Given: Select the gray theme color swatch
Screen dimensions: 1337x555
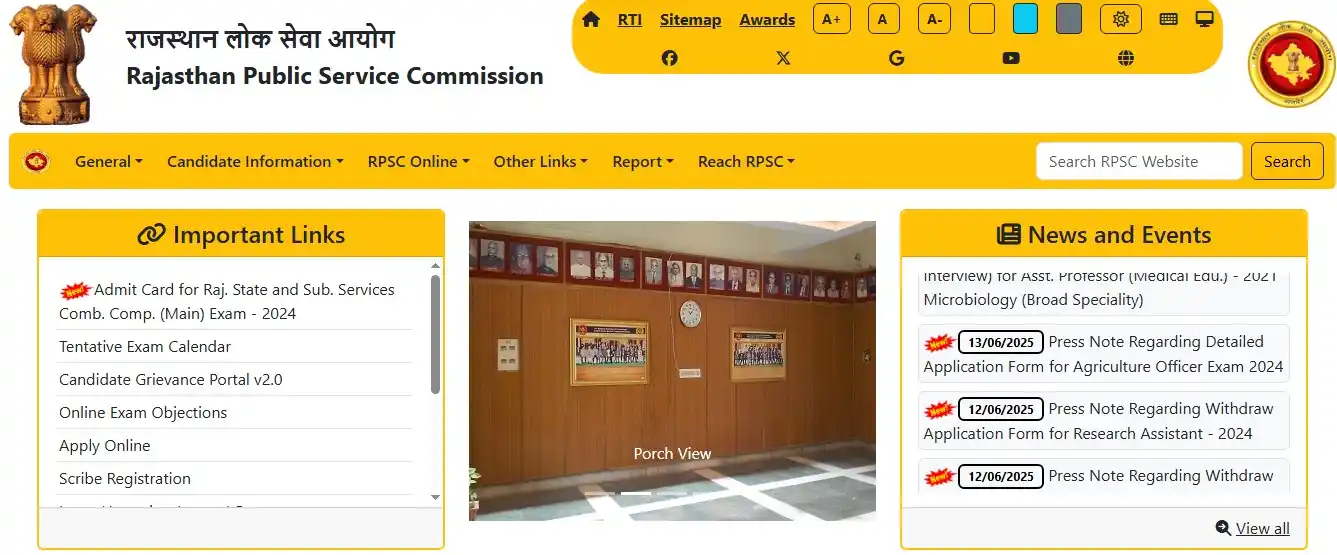Looking at the screenshot, I should coord(1069,19).
